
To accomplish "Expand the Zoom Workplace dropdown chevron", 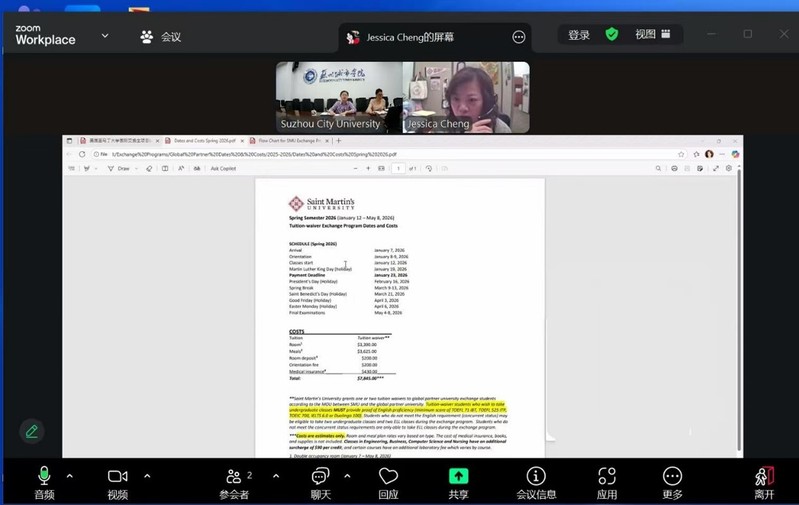I will coord(105,36).
